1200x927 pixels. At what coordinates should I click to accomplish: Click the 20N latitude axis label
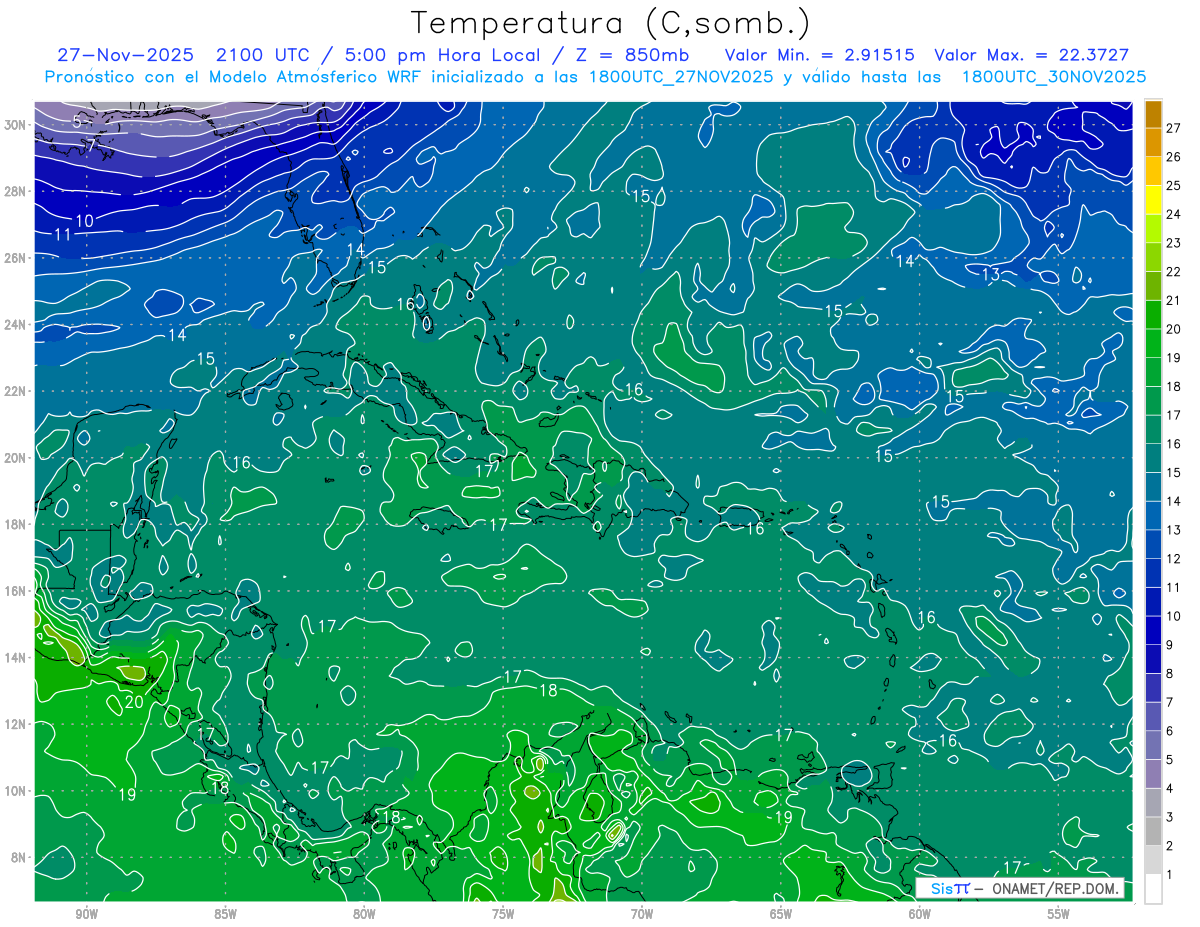pyautogui.click(x=16, y=457)
